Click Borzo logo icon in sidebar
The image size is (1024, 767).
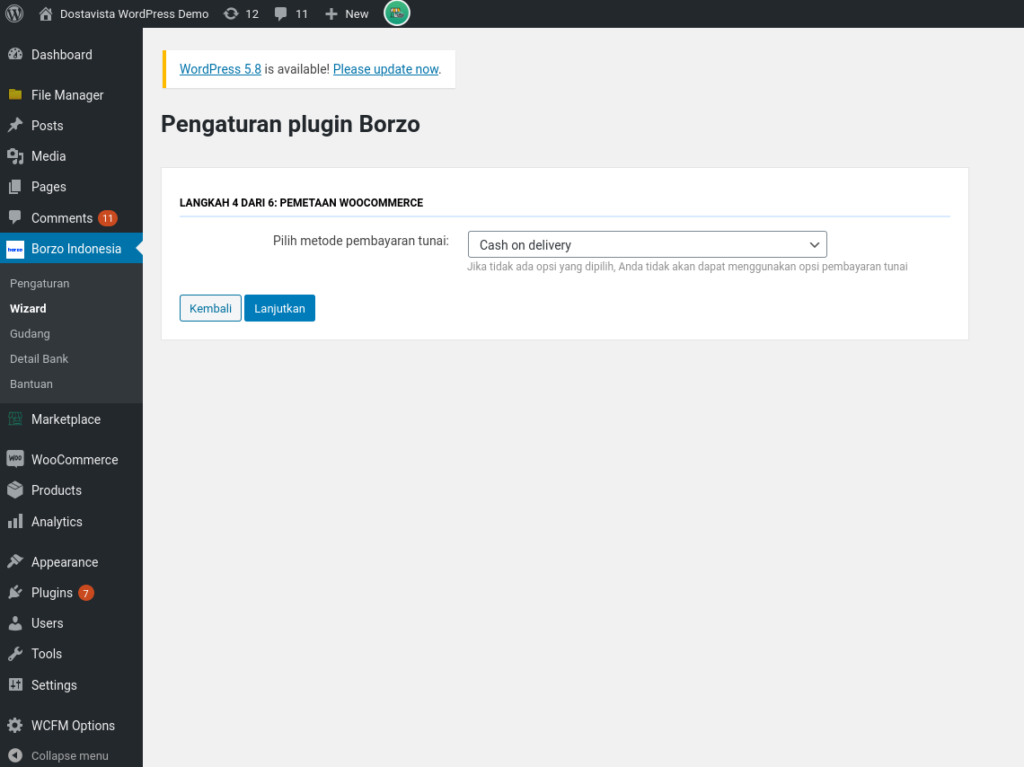15,249
